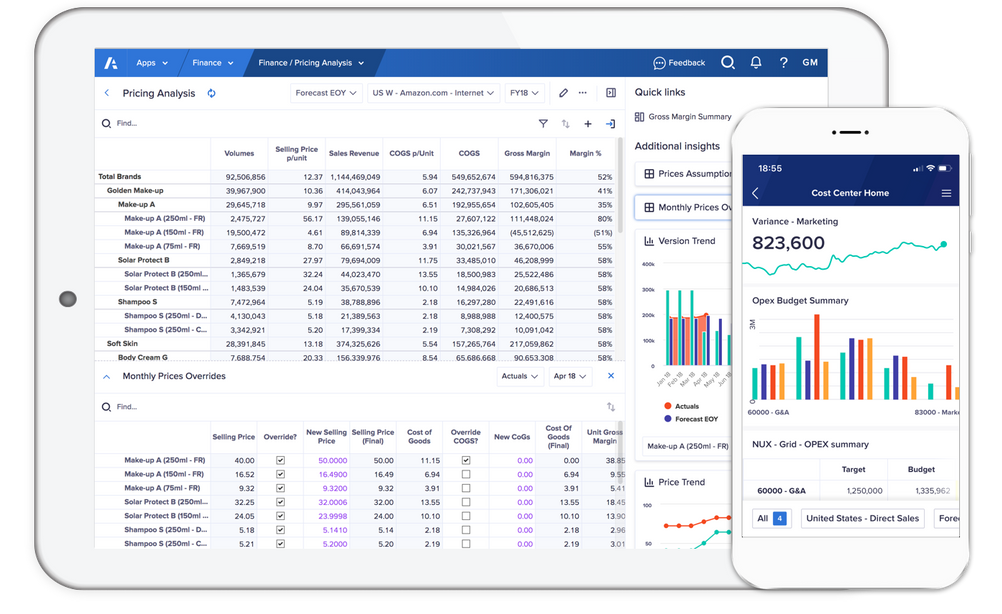The width and height of the screenshot is (1002, 614).
Task: Click the Feedback button in the header
Action: click(x=679, y=61)
